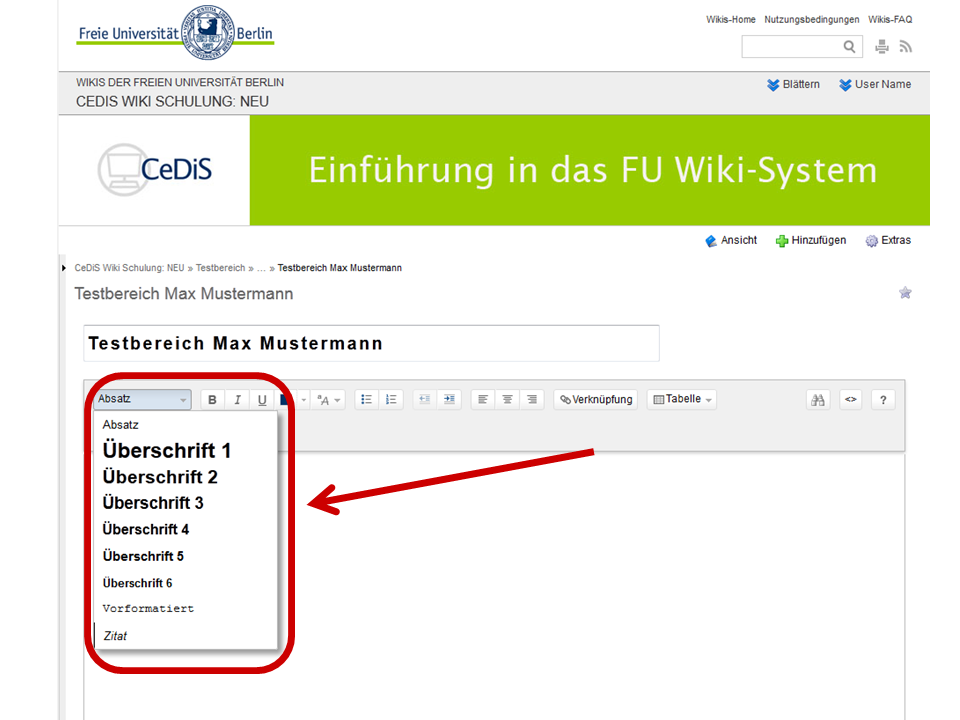Open the Absatz paragraph style dropdown
The width and height of the screenshot is (960, 720).
tap(142, 399)
